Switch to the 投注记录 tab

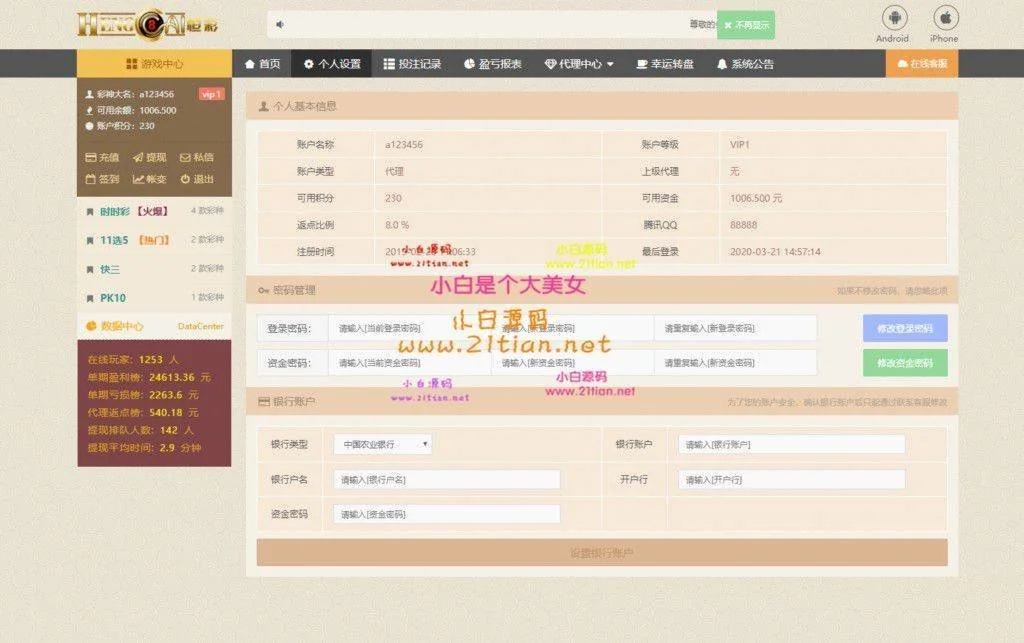coord(412,64)
